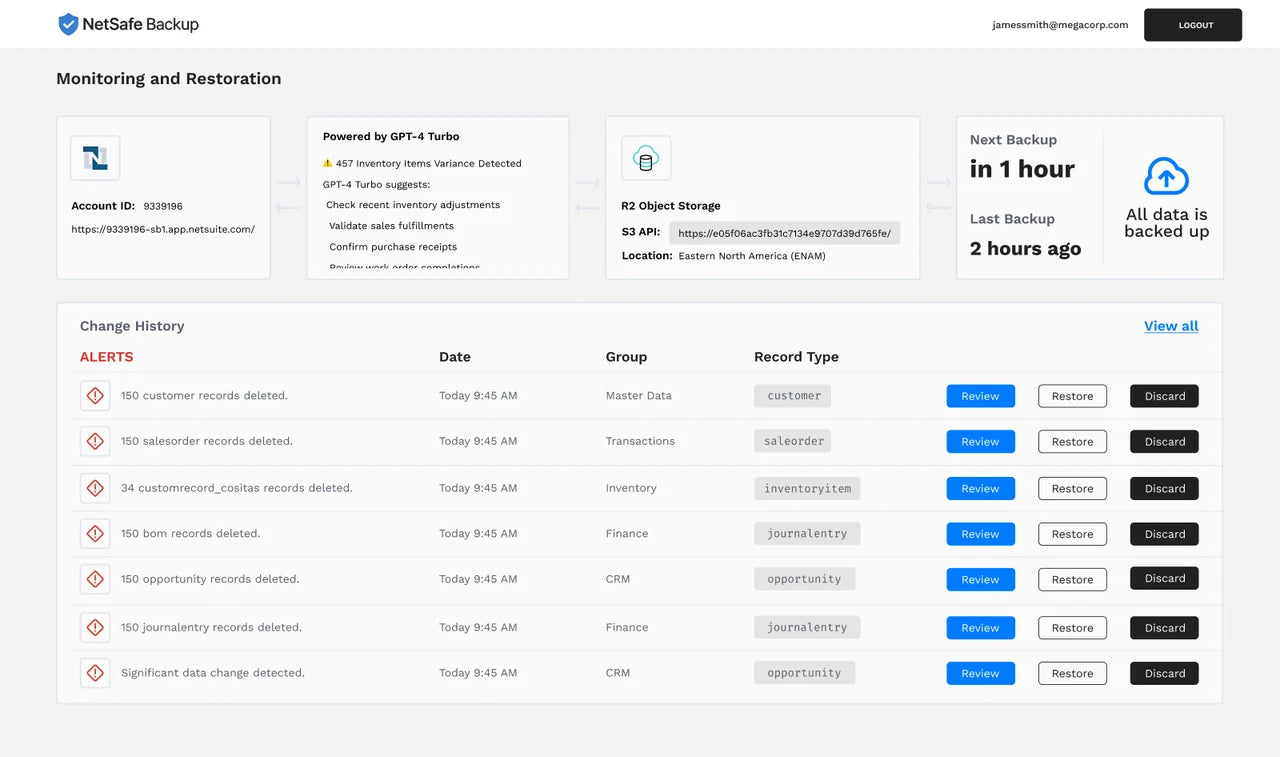
Task: Click the journalentry tag in bom row
Action: click(807, 534)
